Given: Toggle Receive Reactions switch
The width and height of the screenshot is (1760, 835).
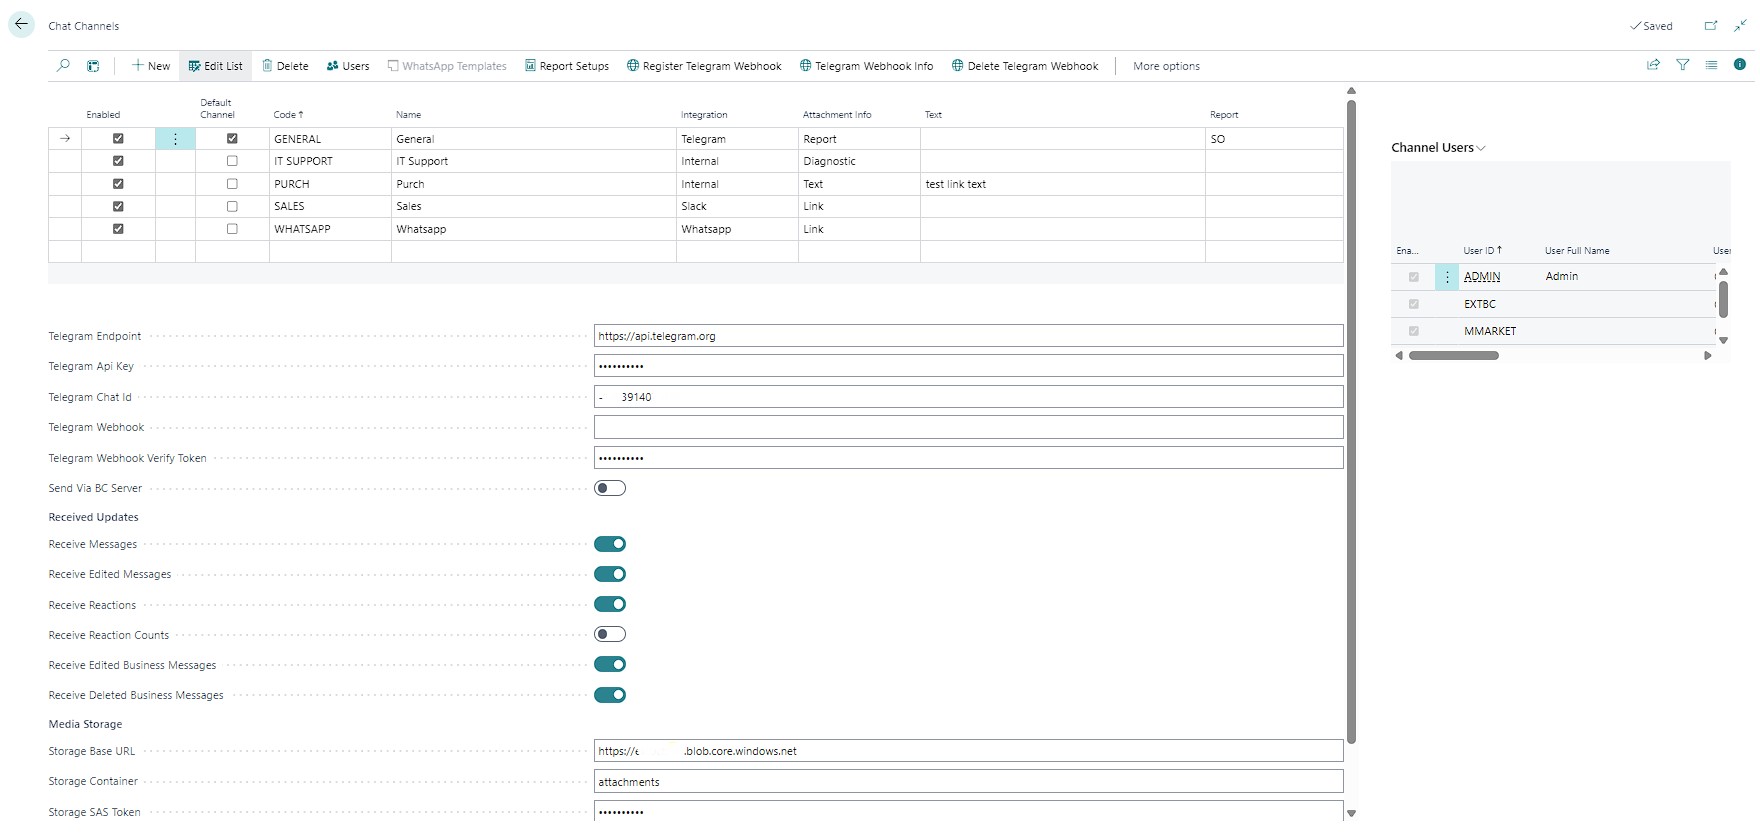Looking at the screenshot, I should pos(610,604).
